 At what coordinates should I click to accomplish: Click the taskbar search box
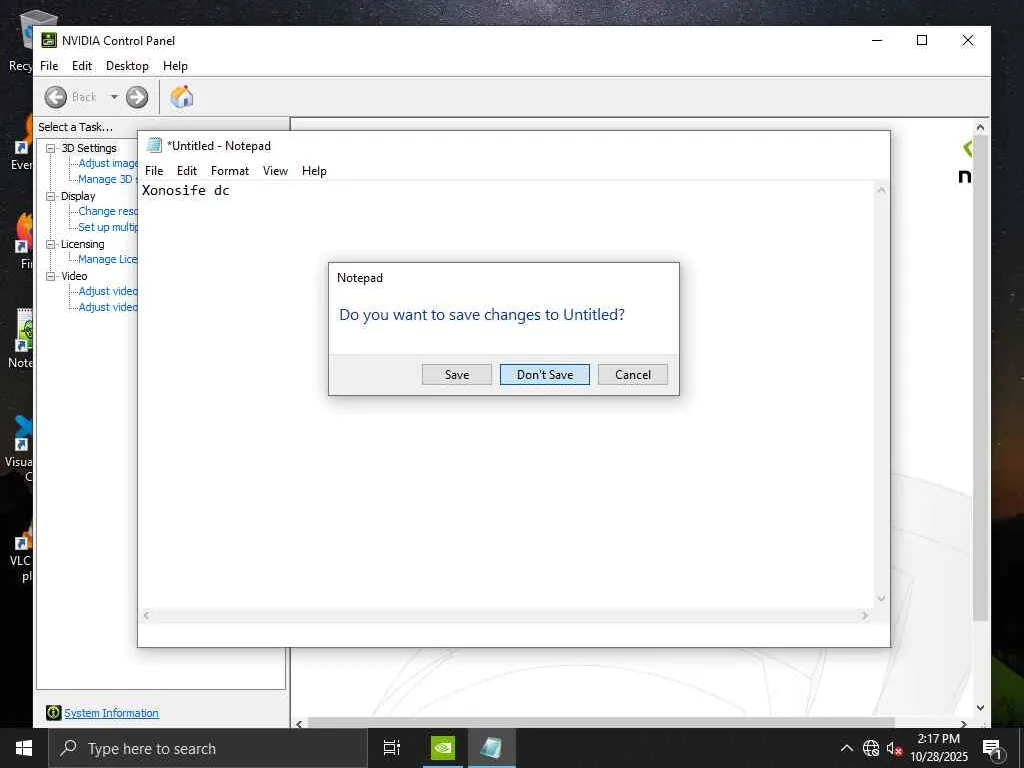[208, 748]
